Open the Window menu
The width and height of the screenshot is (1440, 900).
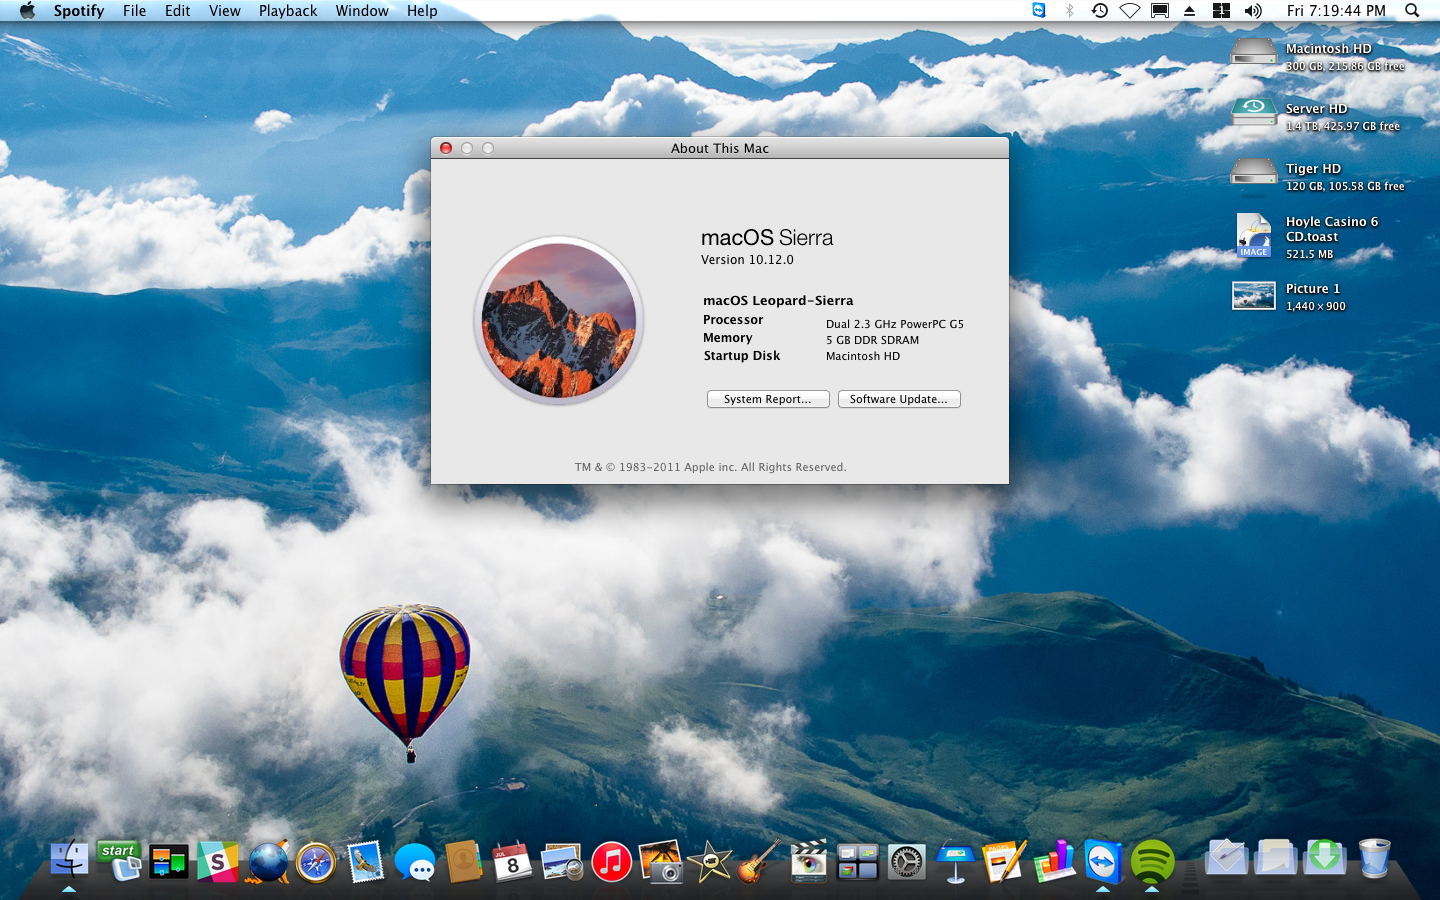tap(362, 10)
